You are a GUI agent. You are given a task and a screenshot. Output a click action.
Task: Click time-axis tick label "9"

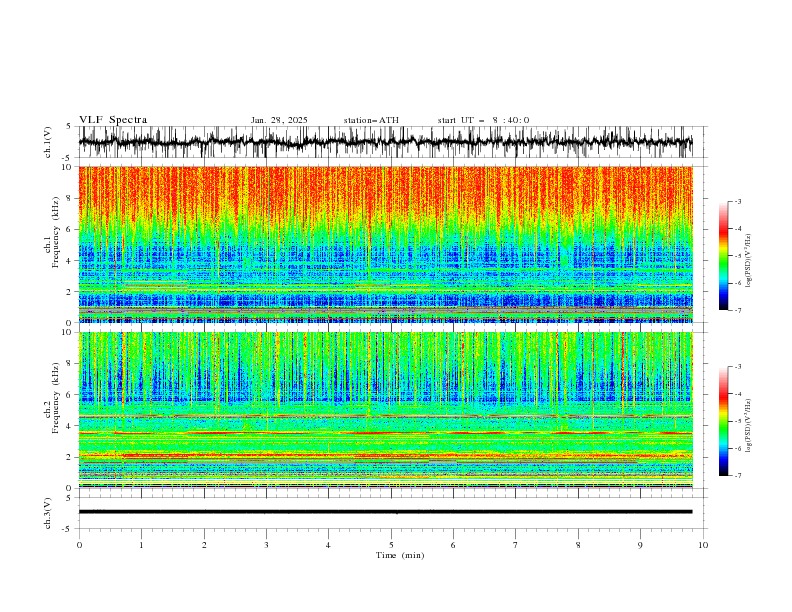coord(640,545)
